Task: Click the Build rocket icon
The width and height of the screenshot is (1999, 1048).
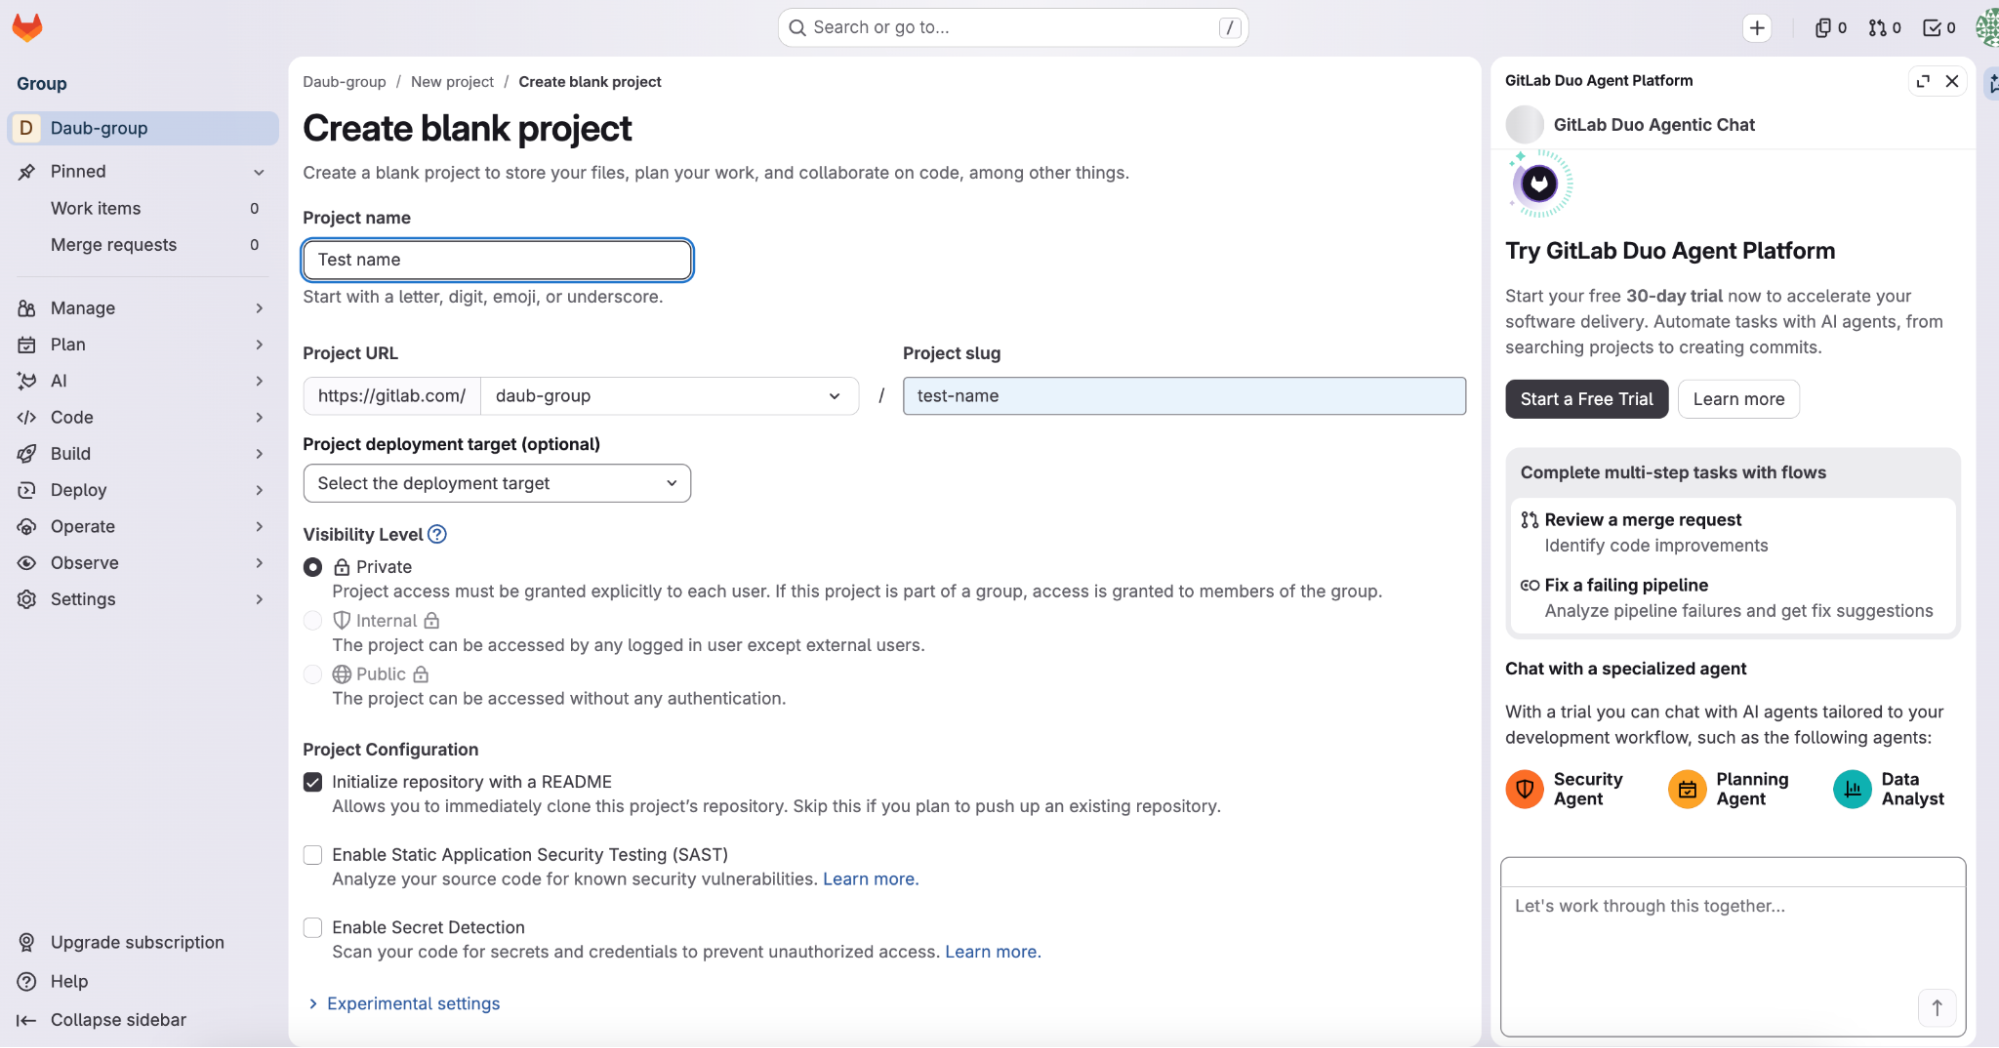Action: tap(27, 454)
